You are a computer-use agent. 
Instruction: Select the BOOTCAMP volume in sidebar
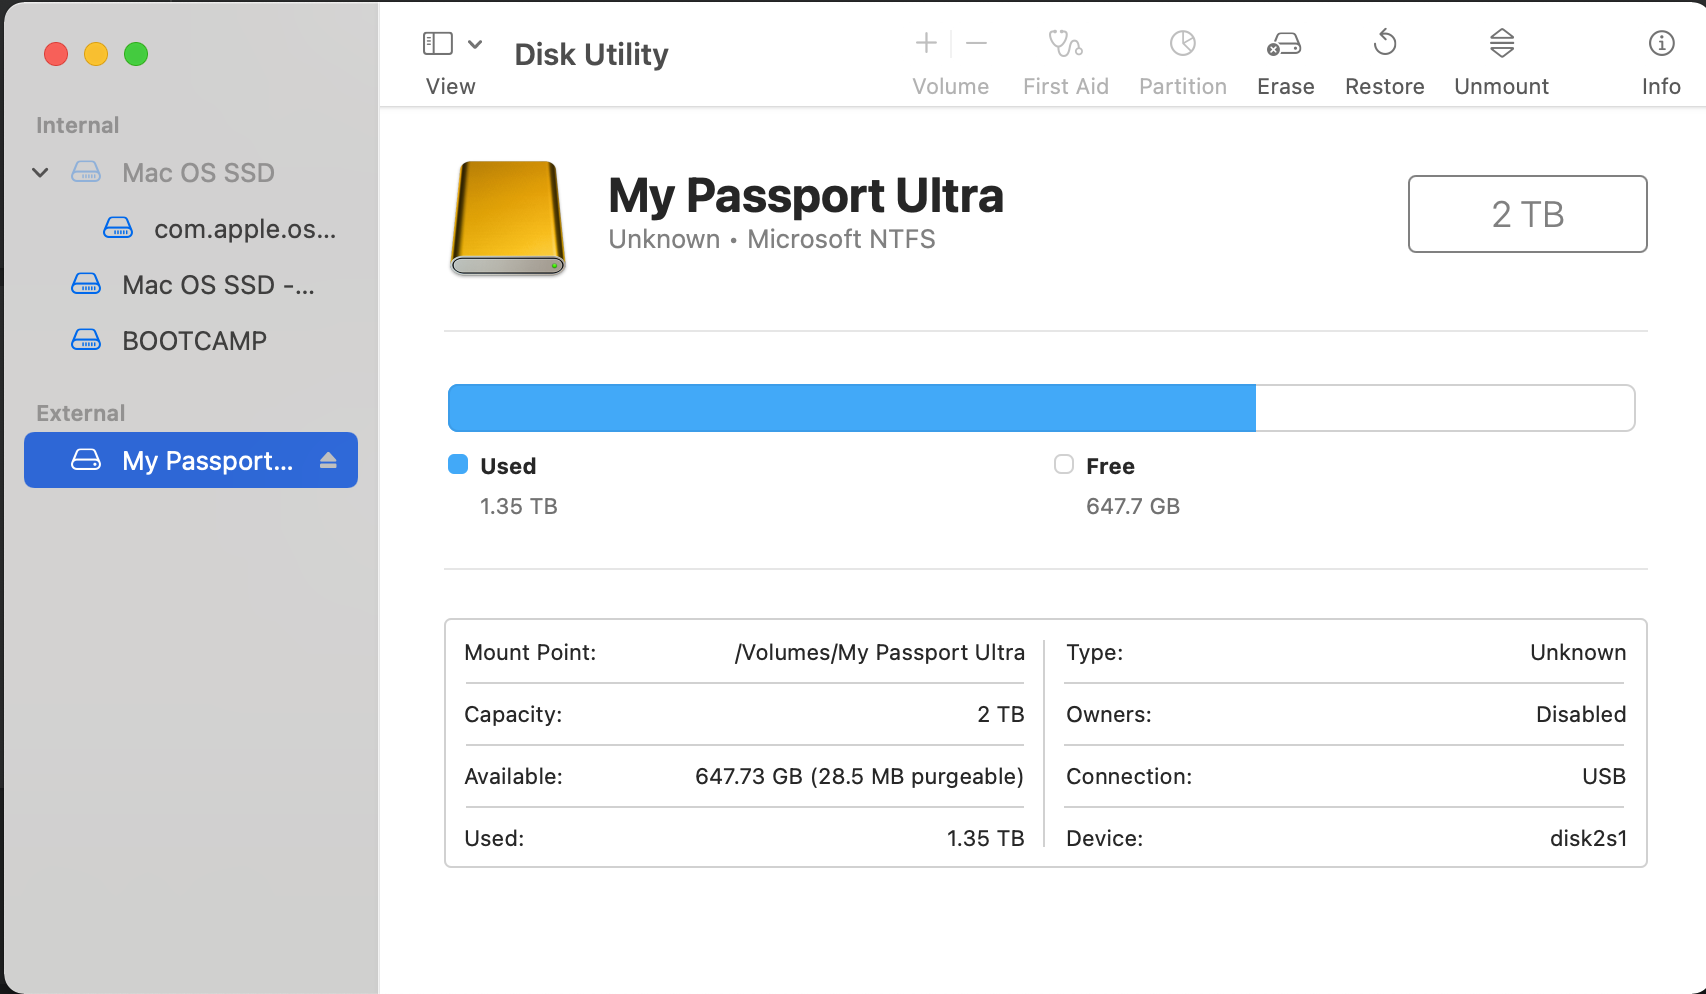[x=191, y=341]
